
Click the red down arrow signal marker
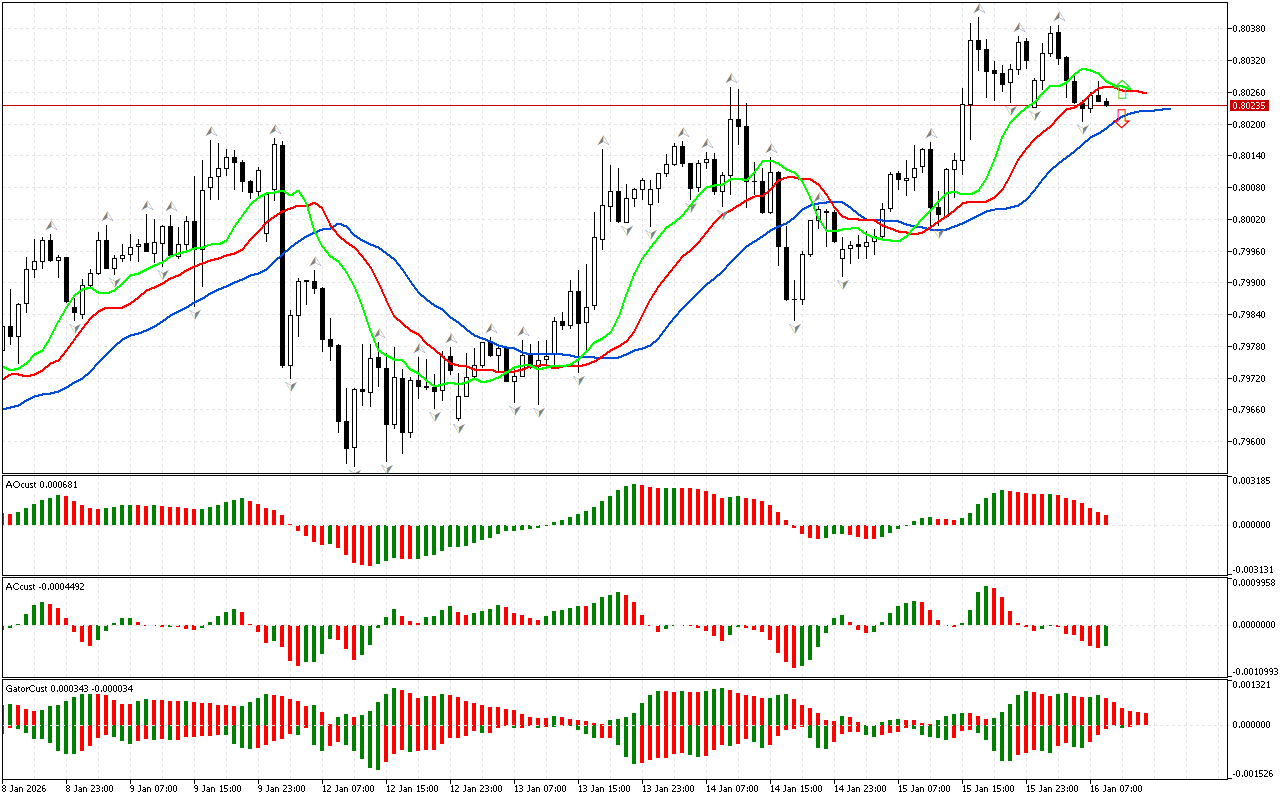tap(1122, 119)
